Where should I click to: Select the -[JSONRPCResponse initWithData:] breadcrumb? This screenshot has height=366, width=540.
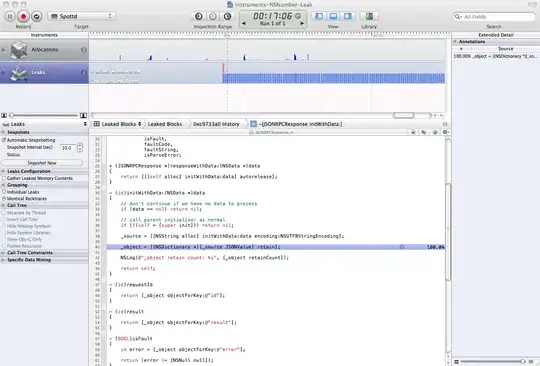point(297,124)
